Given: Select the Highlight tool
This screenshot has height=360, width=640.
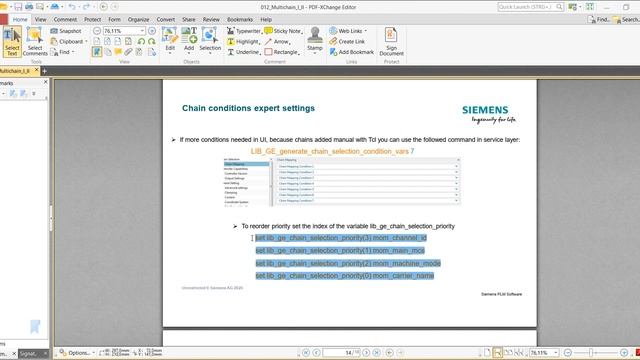Looking at the screenshot, I should tap(243, 42).
